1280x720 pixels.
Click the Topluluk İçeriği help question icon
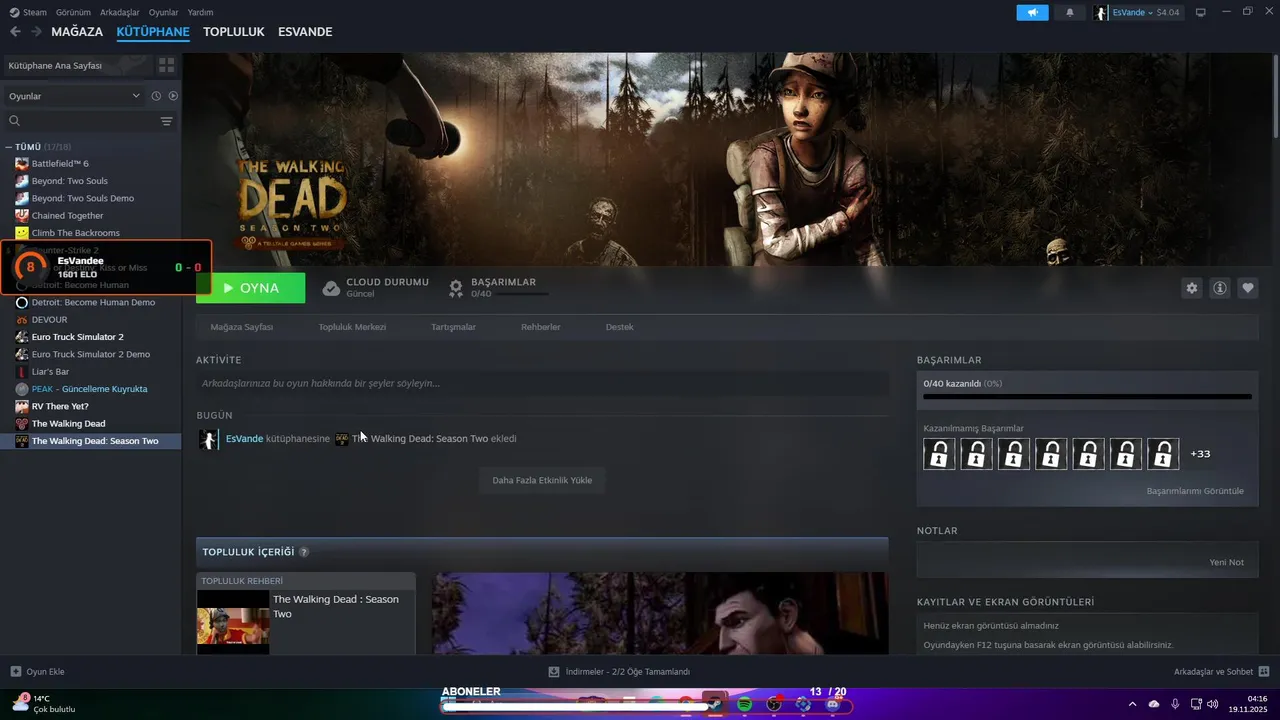pos(304,552)
